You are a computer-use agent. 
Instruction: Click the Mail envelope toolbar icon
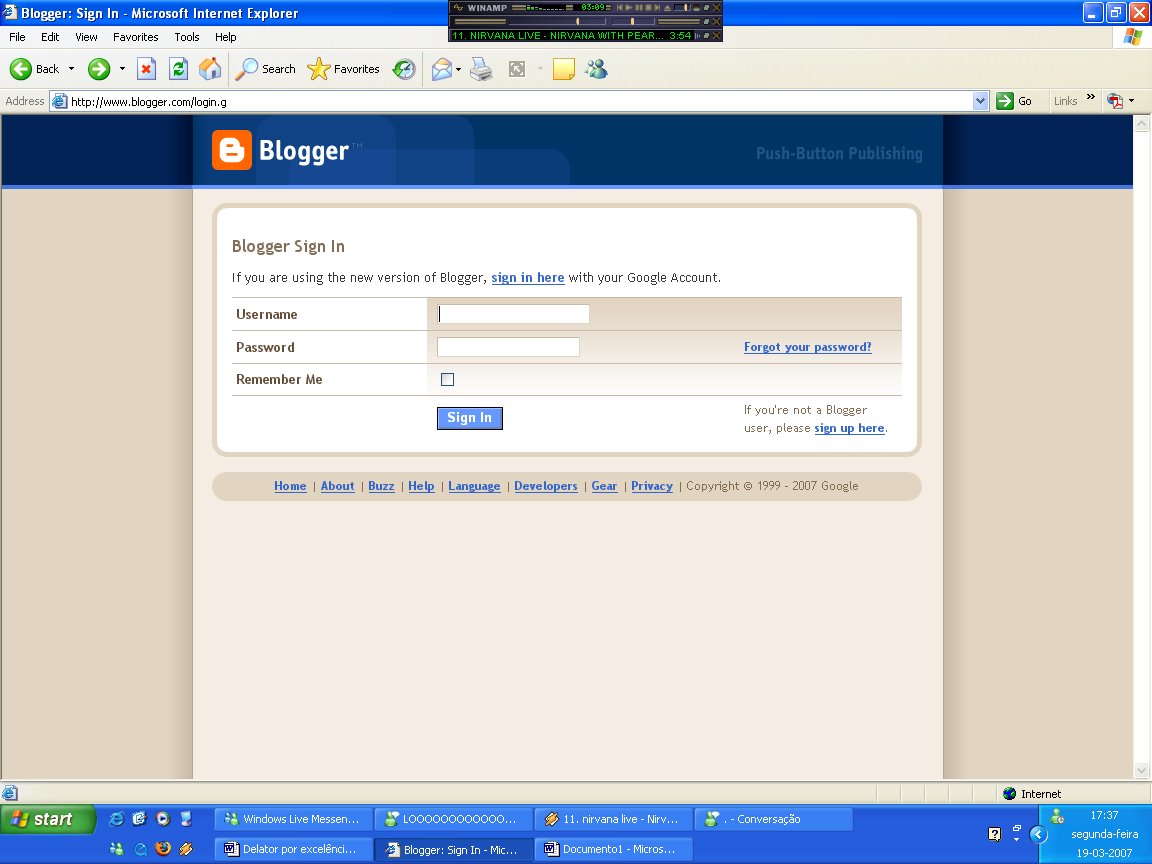[442, 69]
